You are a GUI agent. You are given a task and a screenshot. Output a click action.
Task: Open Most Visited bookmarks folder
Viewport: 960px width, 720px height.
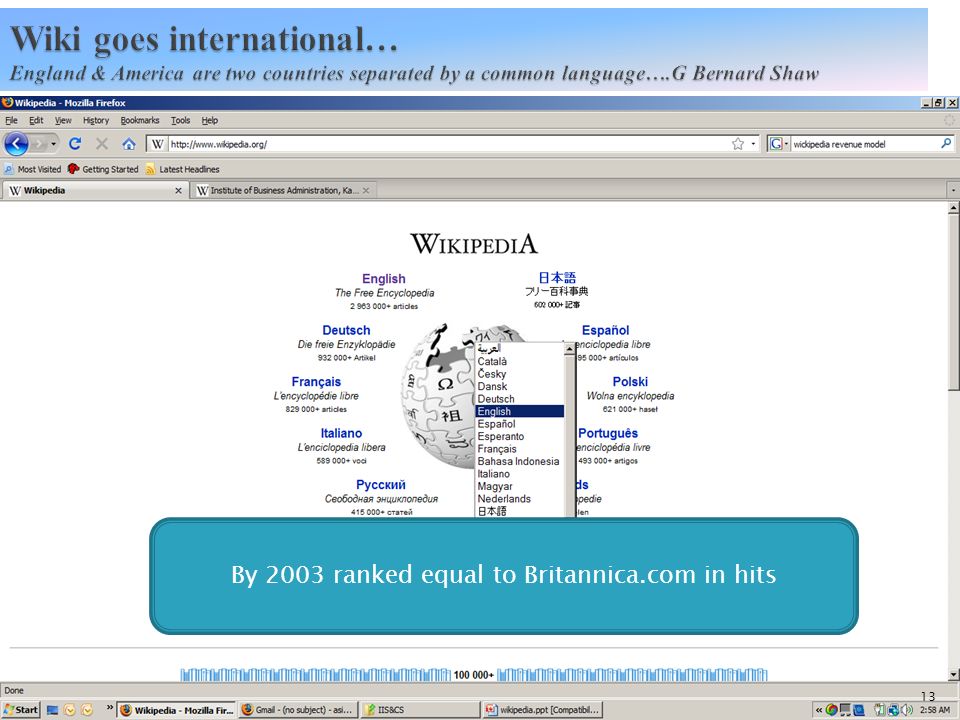tap(32, 169)
